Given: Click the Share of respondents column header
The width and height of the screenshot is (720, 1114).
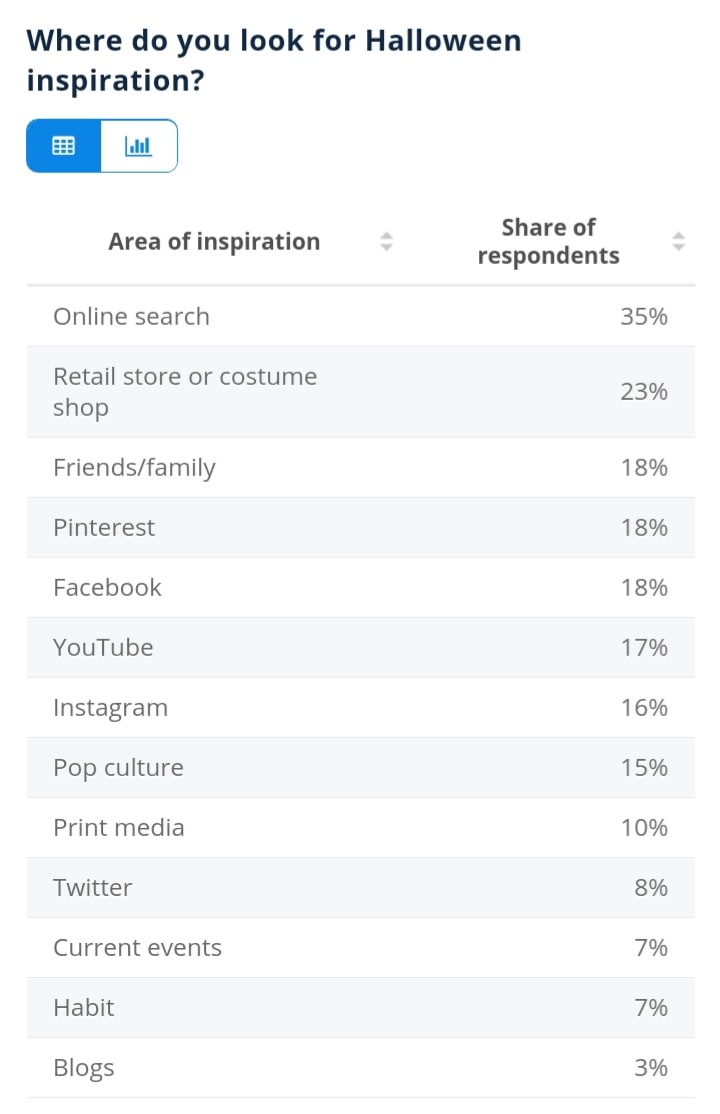Looking at the screenshot, I should (x=548, y=242).
